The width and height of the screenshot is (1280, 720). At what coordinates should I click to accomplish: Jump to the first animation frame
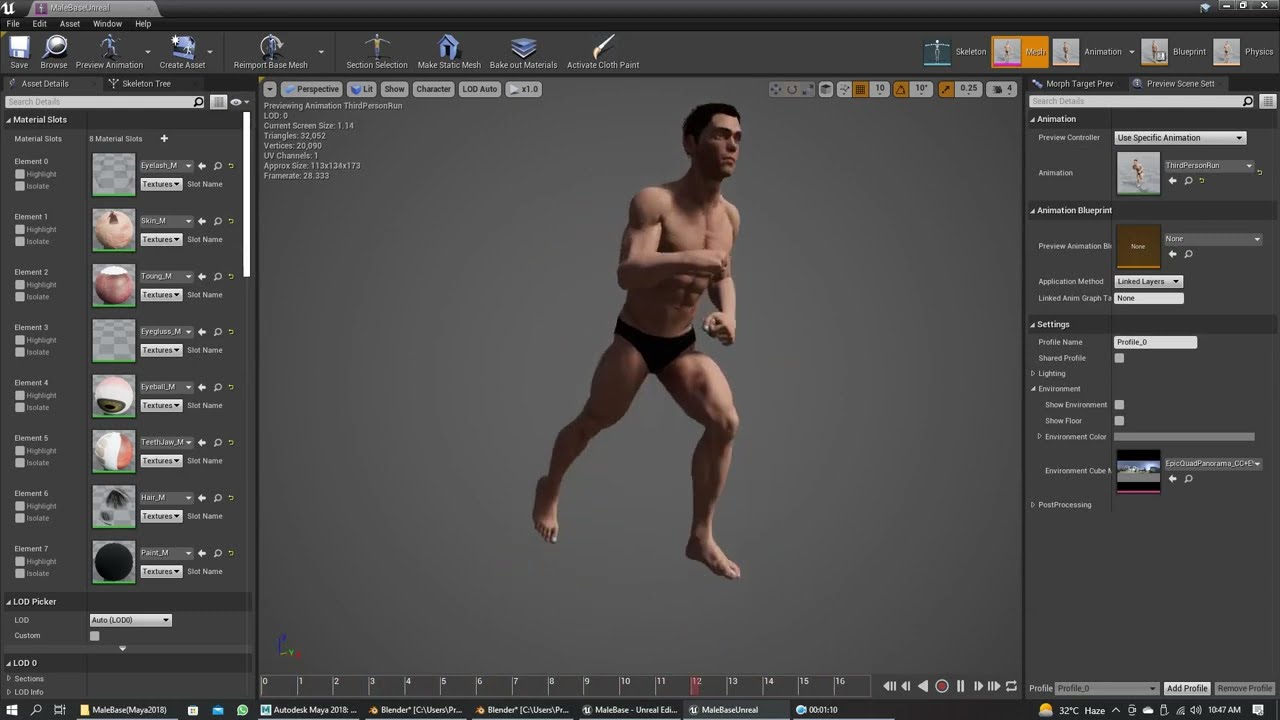tap(889, 686)
